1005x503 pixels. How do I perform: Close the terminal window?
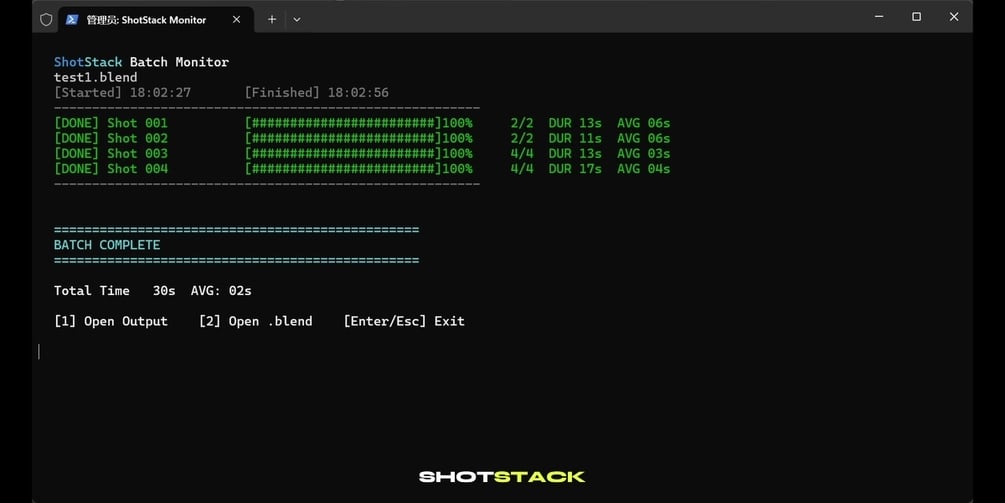pos(954,17)
